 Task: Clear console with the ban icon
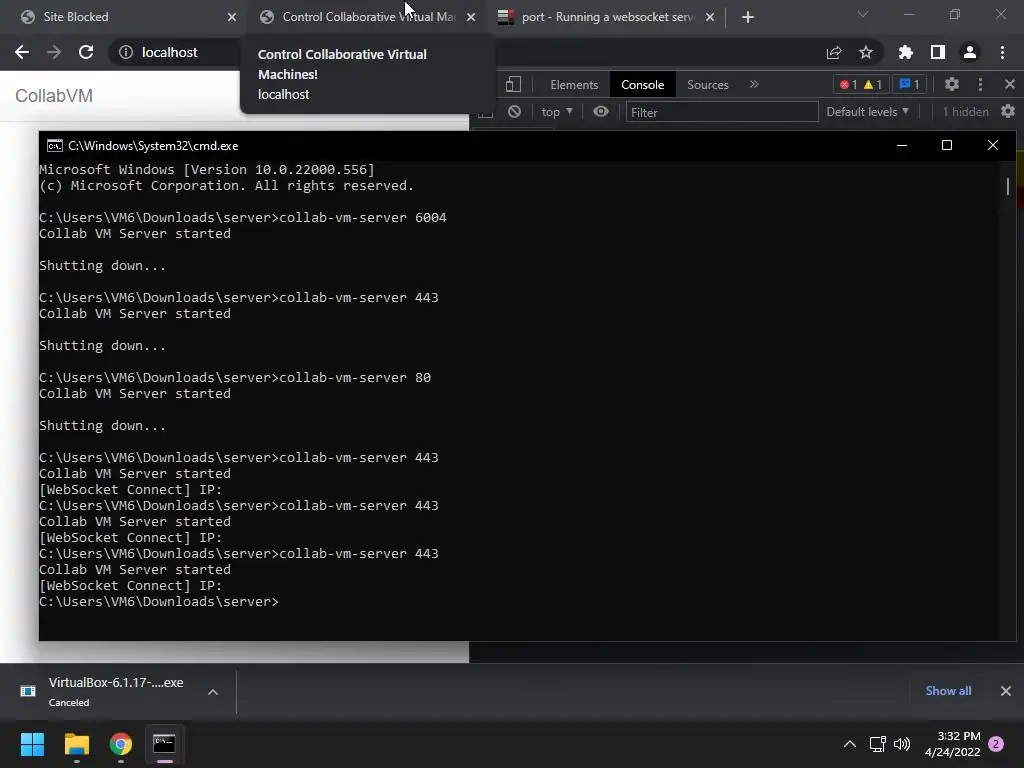click(515, 112)
